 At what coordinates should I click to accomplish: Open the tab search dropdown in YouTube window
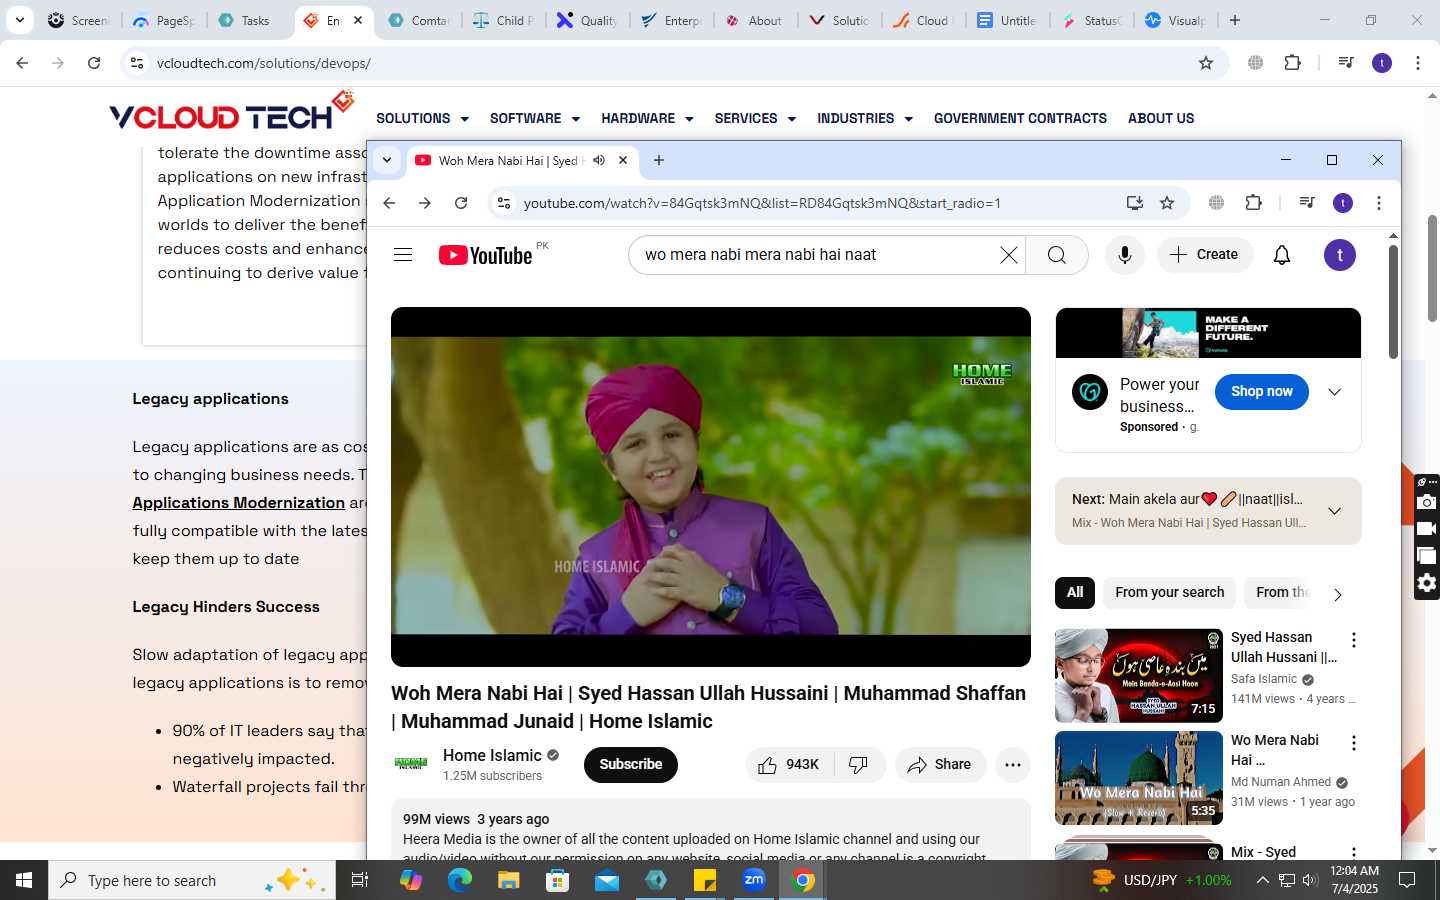point(387,160)
